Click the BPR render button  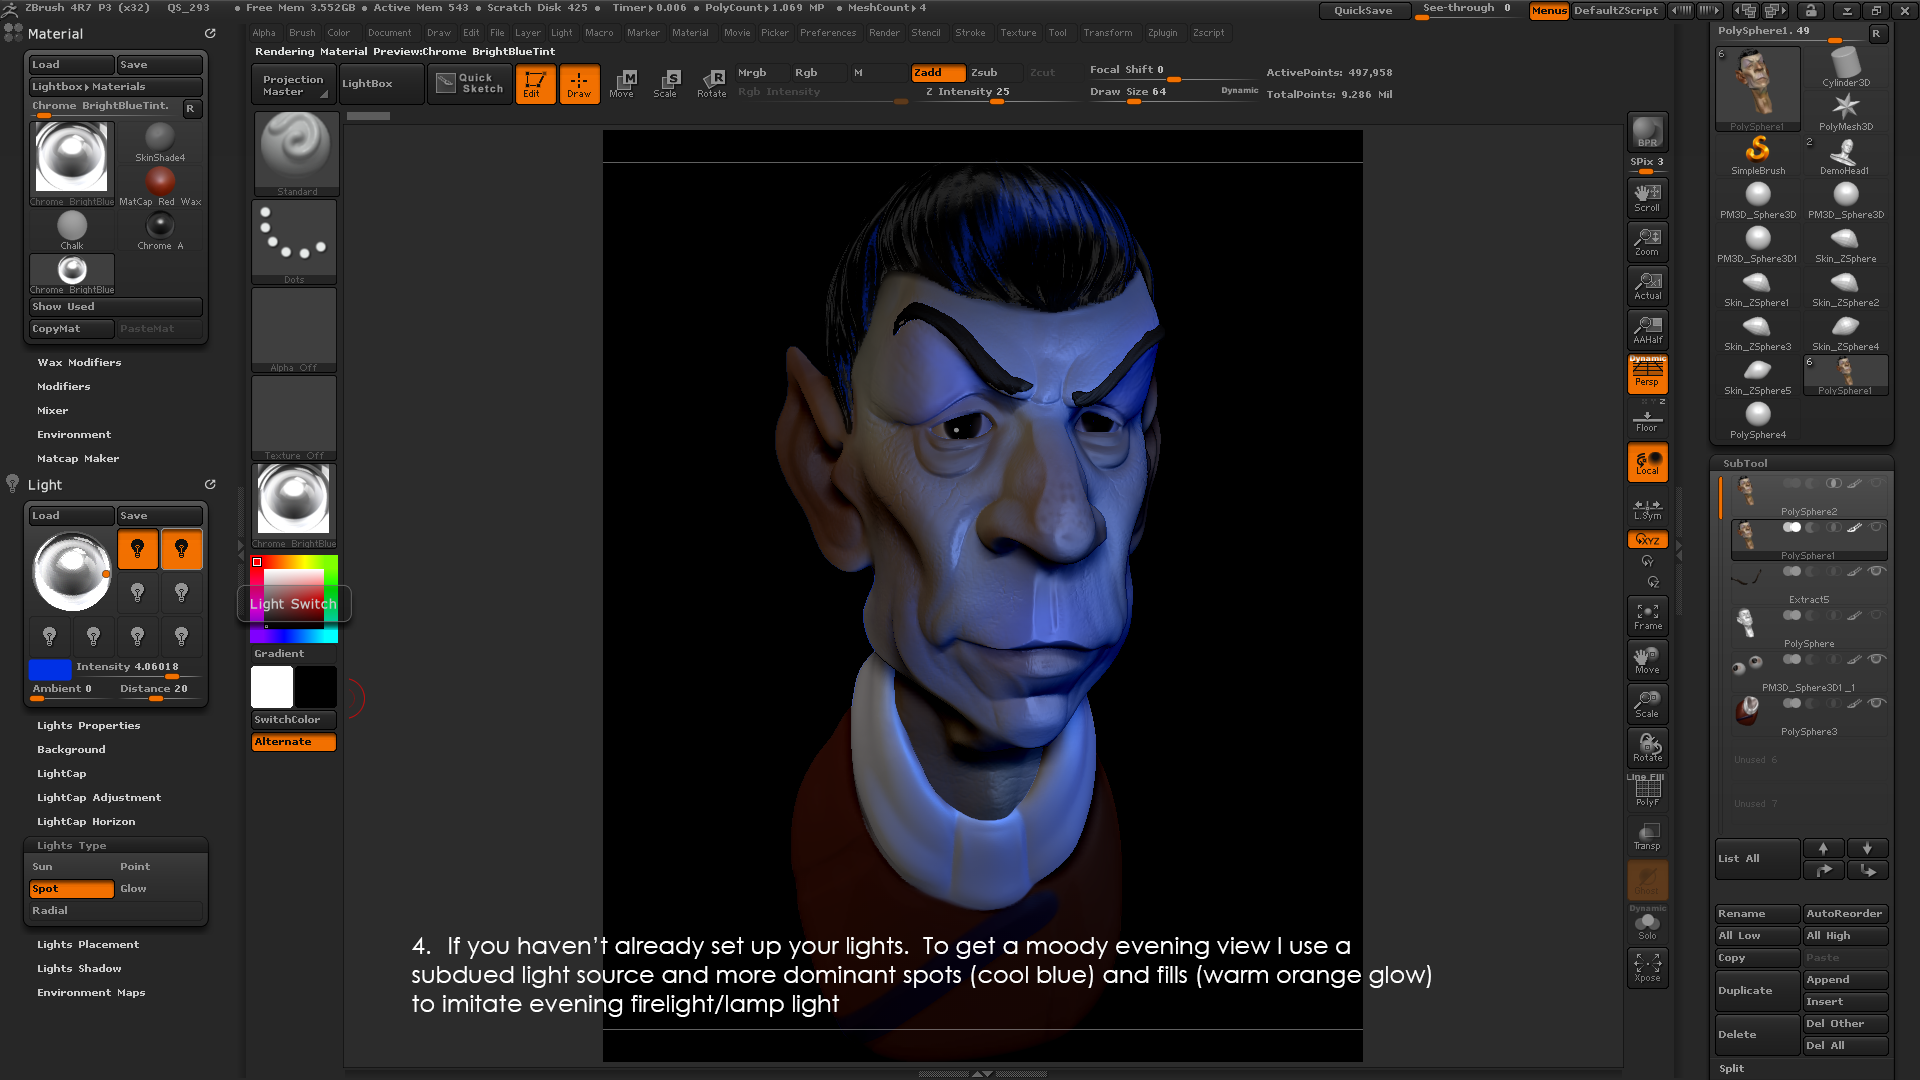1647,132
